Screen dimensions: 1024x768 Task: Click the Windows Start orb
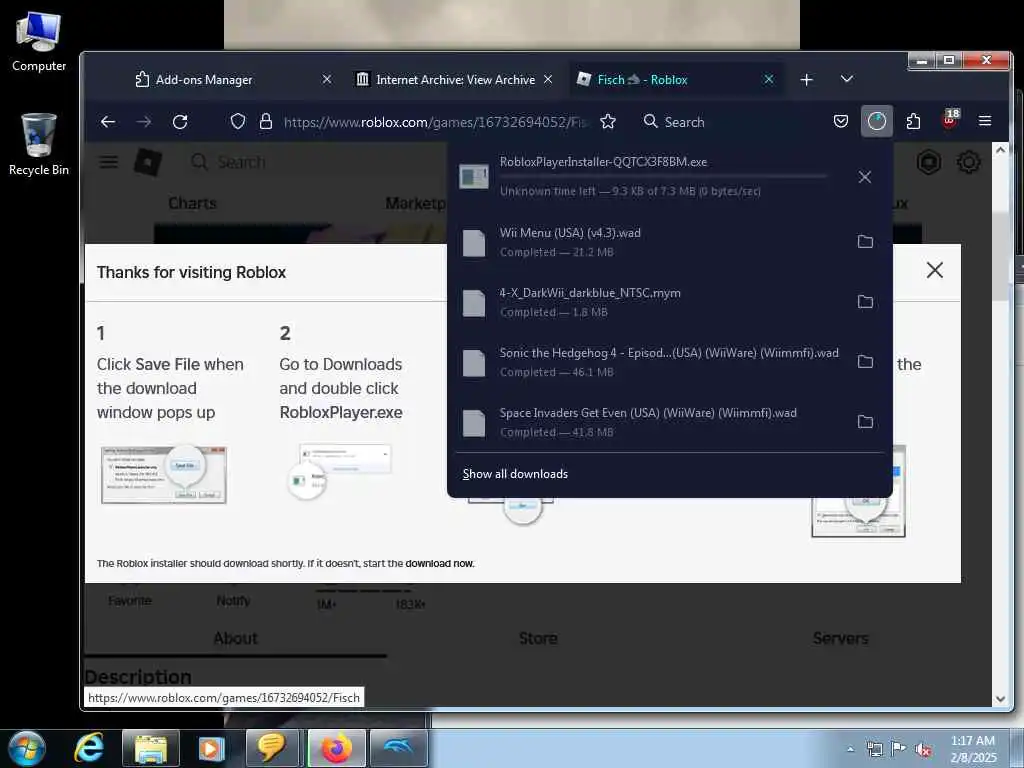coord(26,748)
